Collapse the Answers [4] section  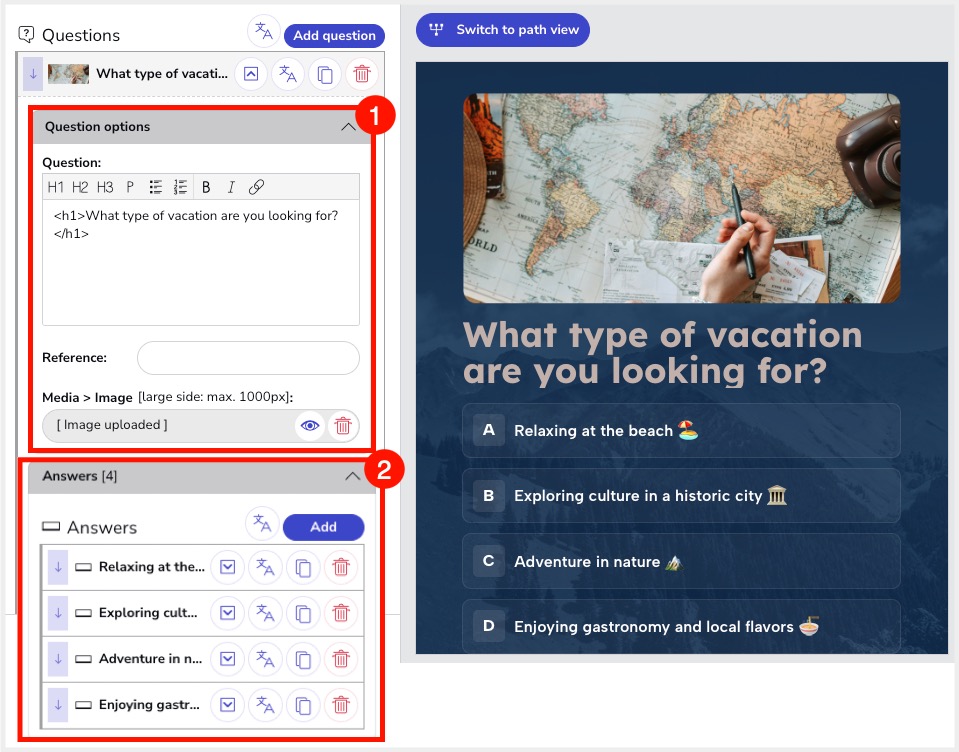tap(352, 477)
